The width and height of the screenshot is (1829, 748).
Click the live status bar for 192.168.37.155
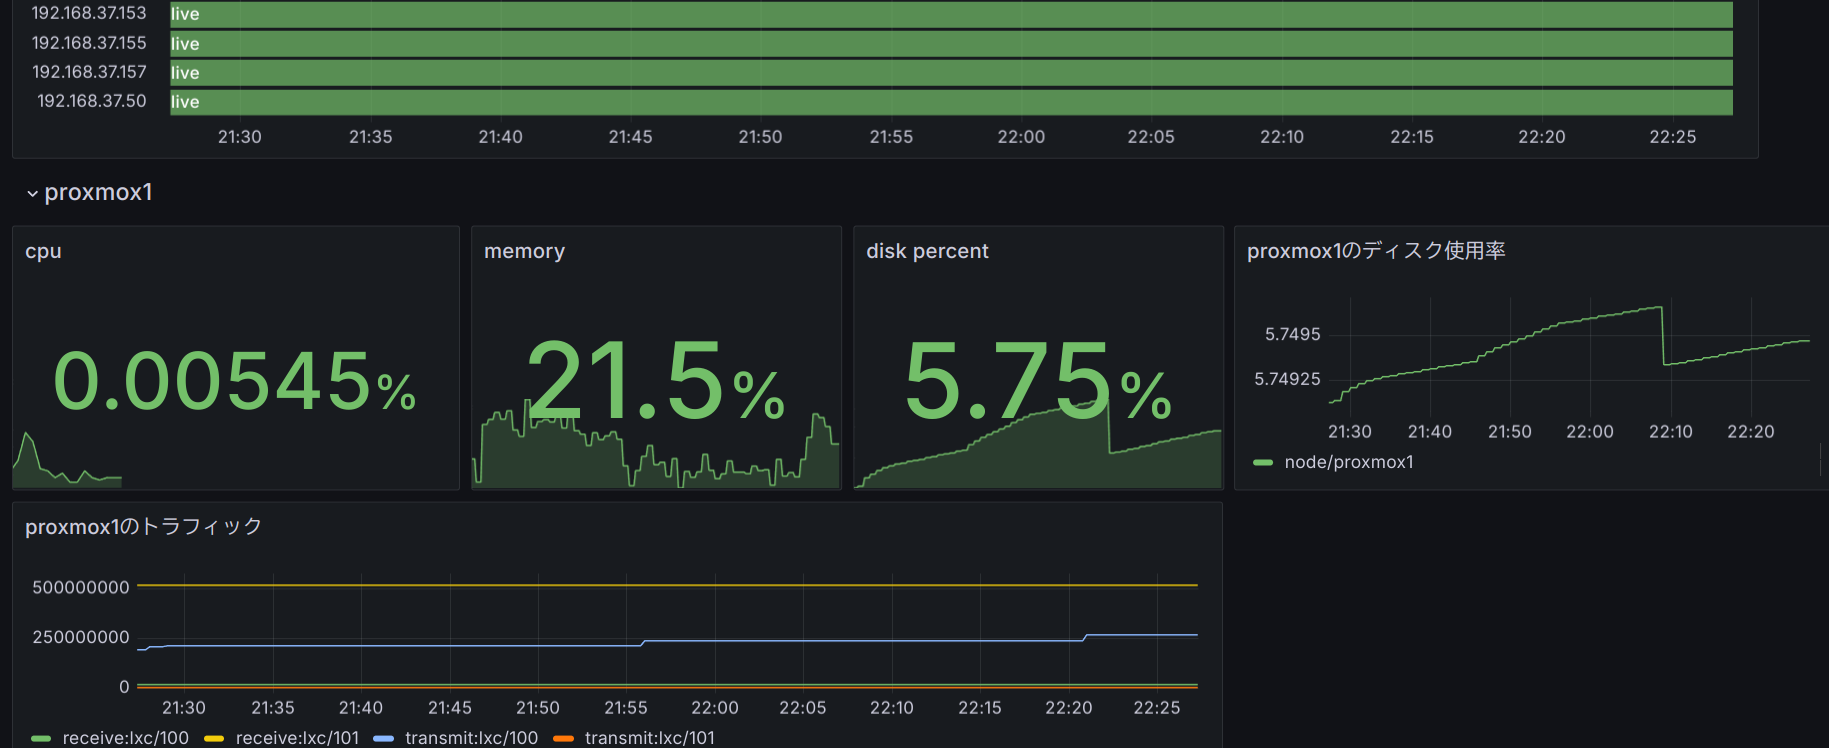tap(951, 43)
